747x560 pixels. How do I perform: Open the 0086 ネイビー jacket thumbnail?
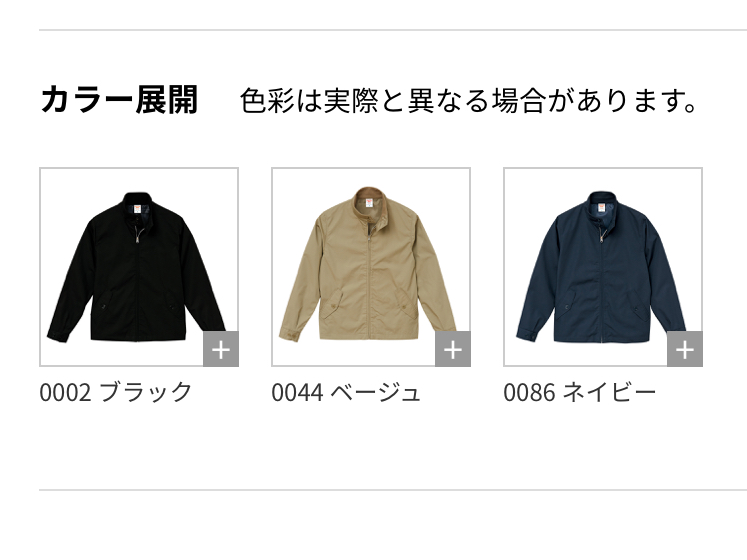(603, 267)
